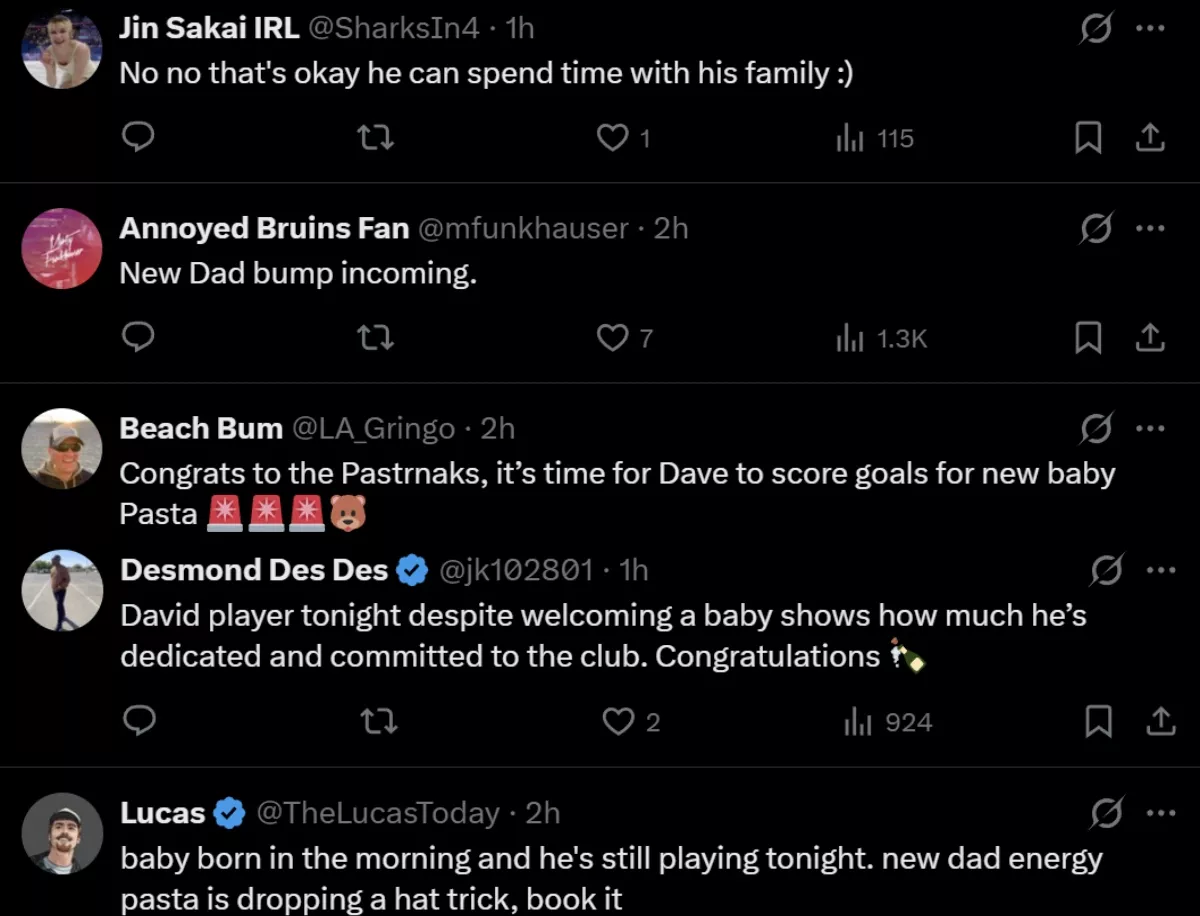Repost the Annoyed Bruins Fan tweet

[x=376, y=339]
